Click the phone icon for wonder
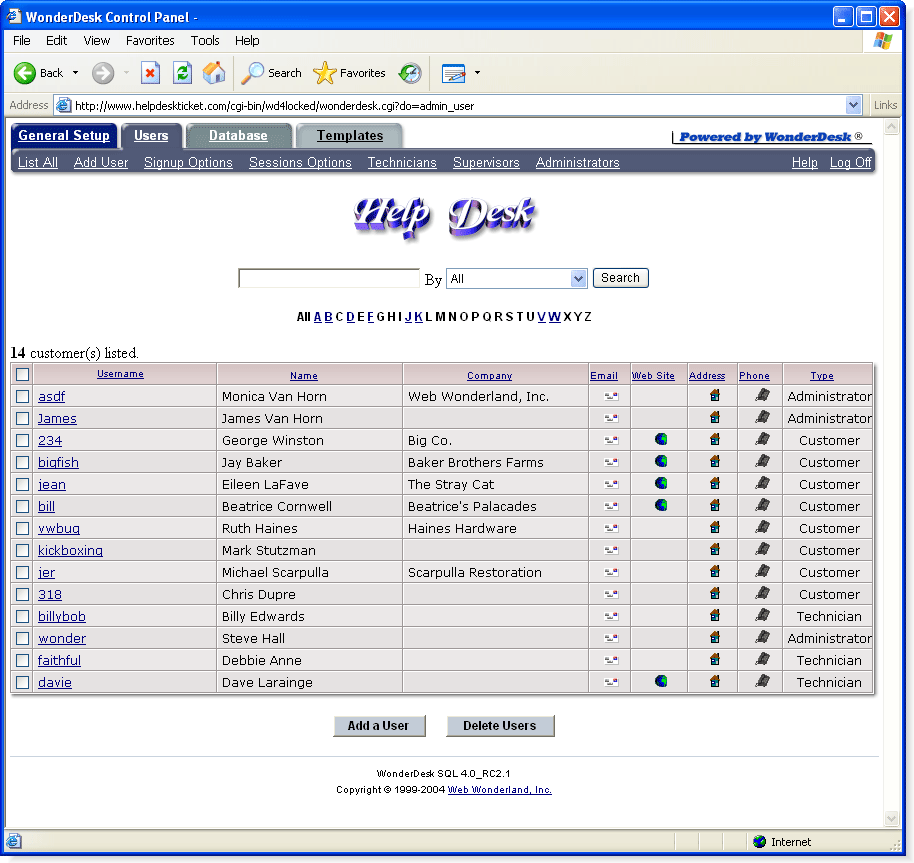This screenshot has width=914, height=863. 762,637
